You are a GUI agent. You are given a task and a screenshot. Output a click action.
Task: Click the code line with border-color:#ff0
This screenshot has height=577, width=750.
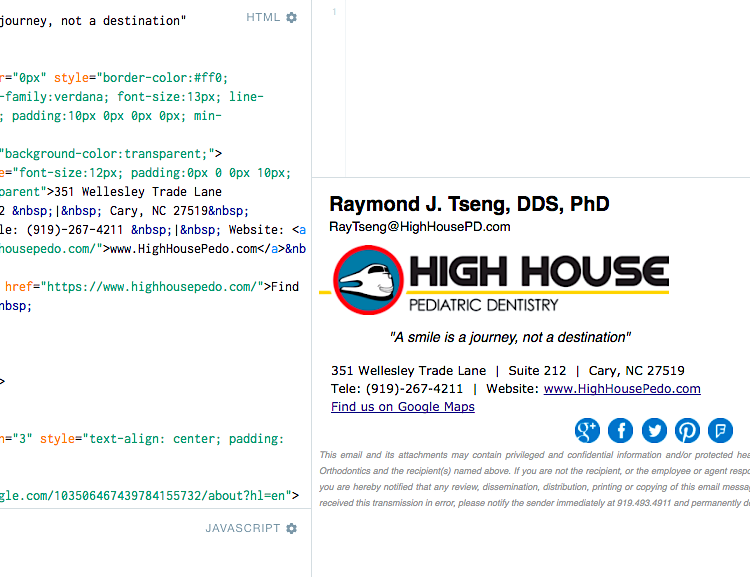114,78
